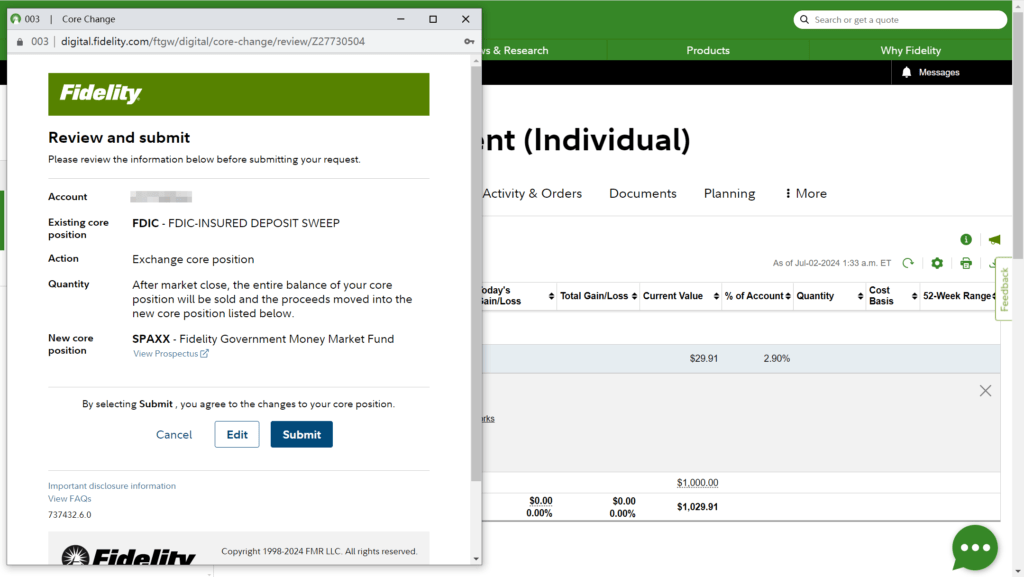The height and width of the screenshot is (577, 1024).
Task: Click the 2.90% account percentage cell
Action: 776,358
